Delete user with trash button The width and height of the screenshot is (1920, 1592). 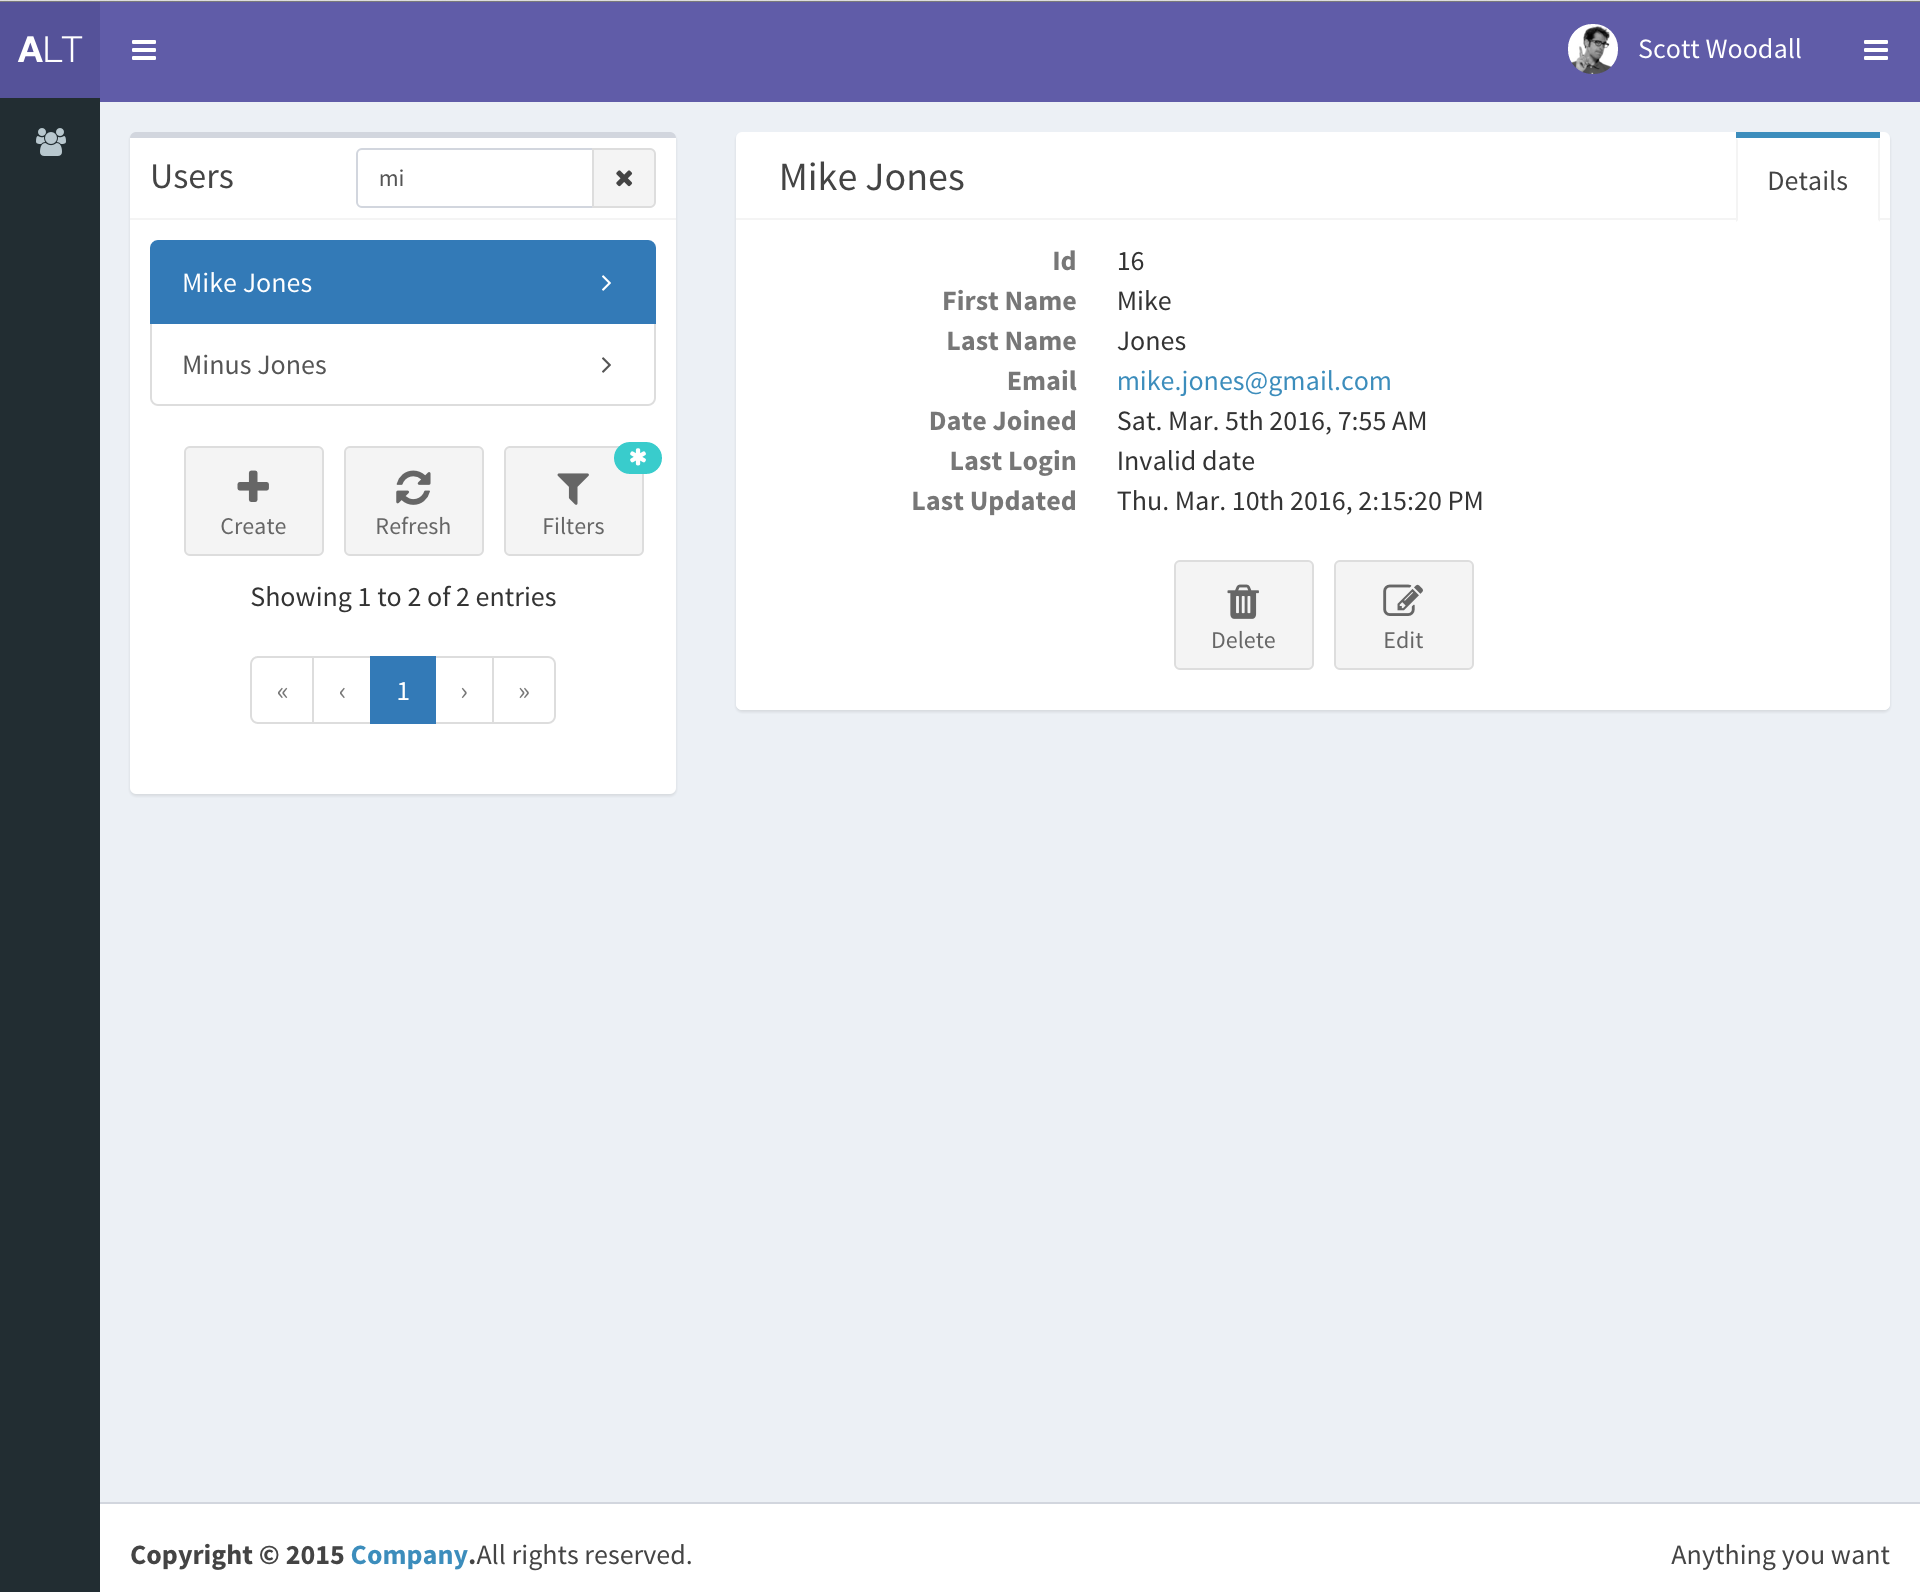(x=1243, y=615)
